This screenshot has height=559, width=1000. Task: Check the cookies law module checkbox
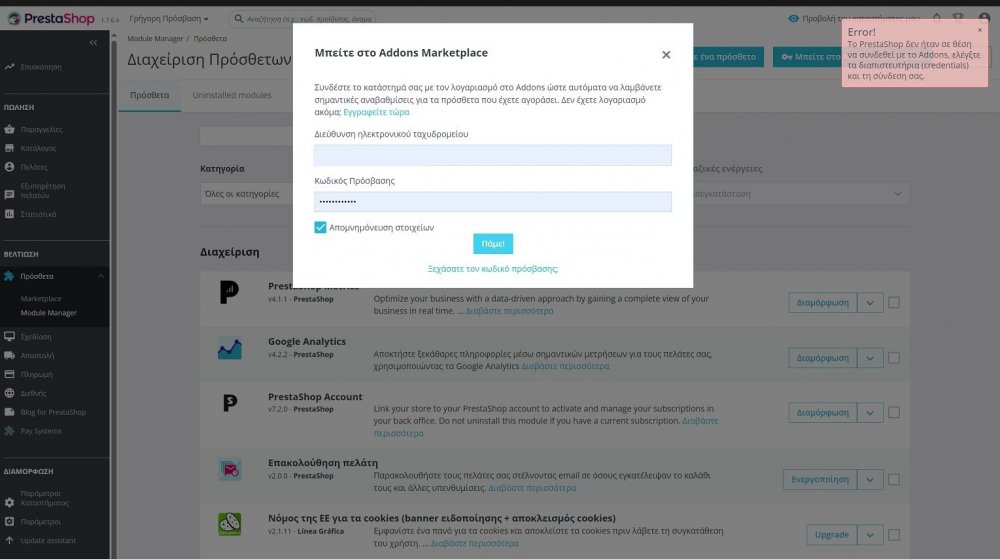[x=894, y=535]
